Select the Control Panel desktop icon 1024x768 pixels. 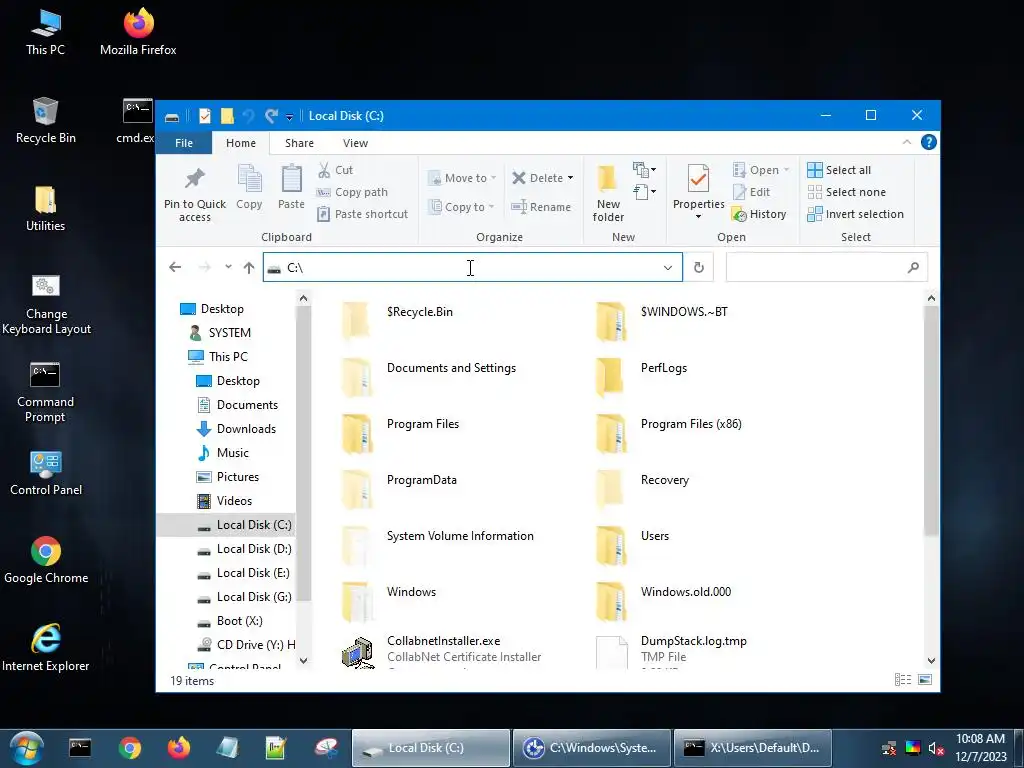pos(46,473)
